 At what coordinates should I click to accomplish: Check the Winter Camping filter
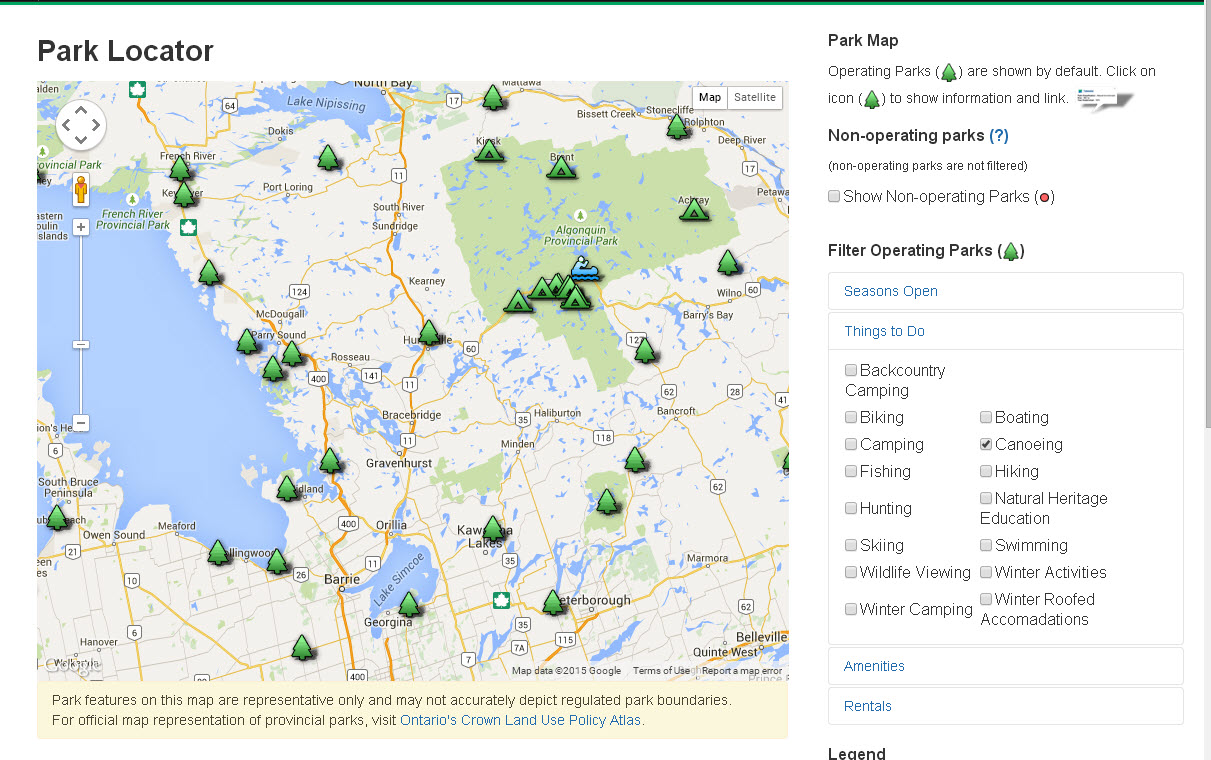[x=851, y=609]
